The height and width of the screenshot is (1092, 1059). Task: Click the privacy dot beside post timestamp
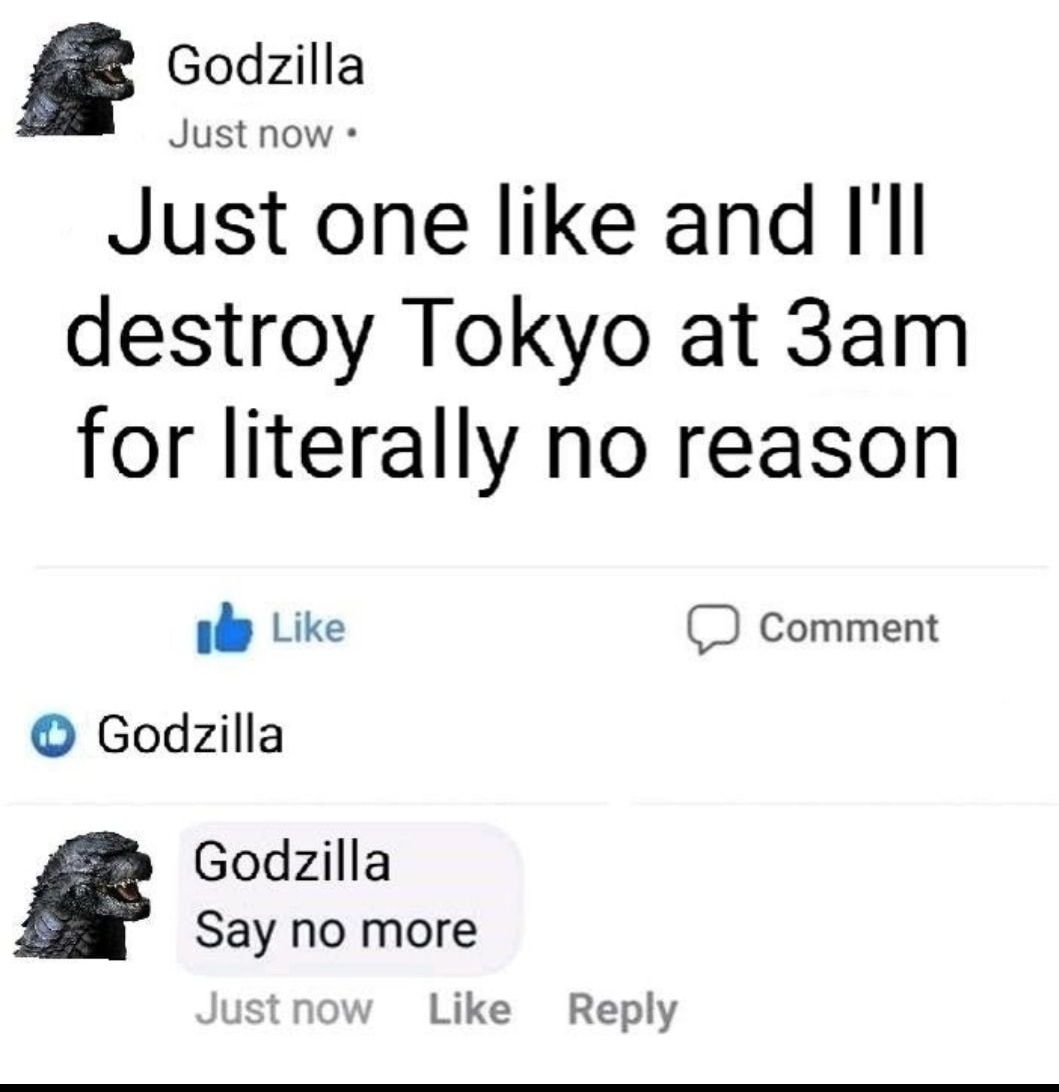click(x=351, y=134)
